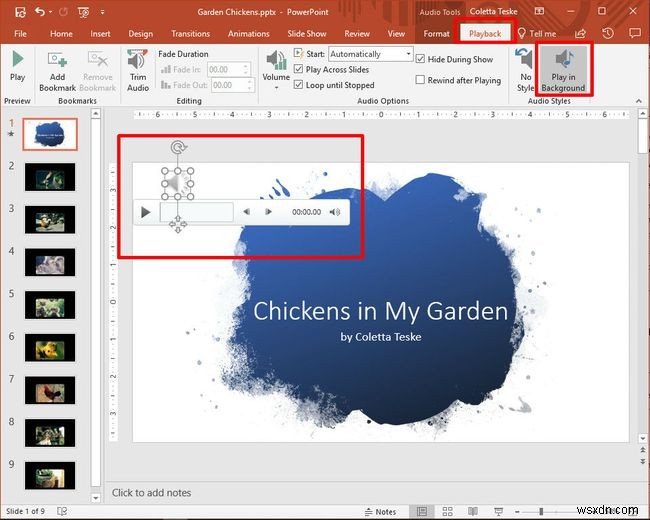
Task: Click the Ribbon Display Options icon
Action: [x=539, y=12]
